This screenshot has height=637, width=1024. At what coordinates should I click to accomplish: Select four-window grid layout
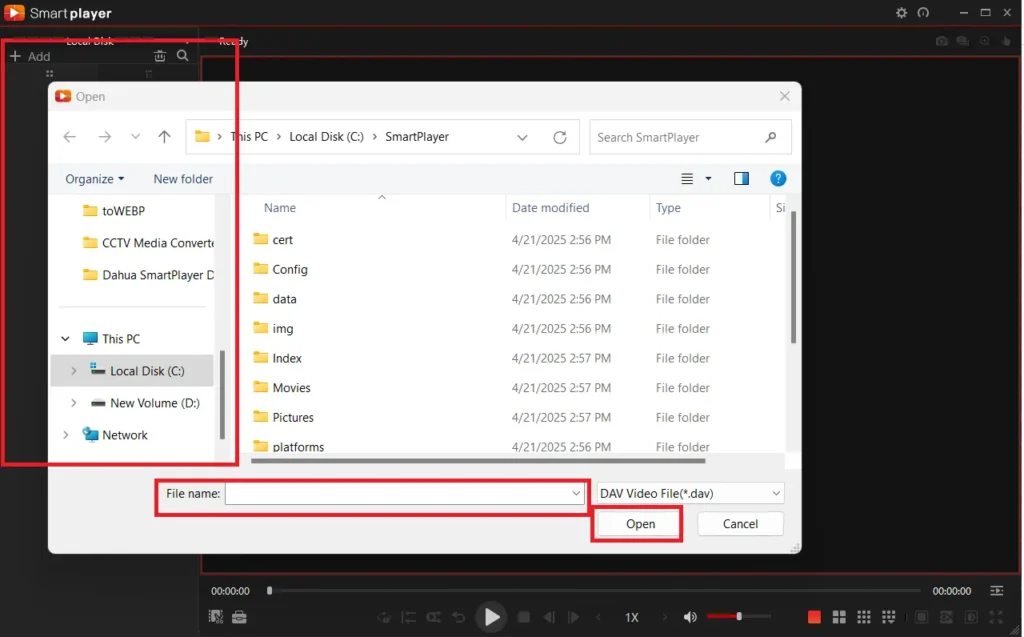839,617
